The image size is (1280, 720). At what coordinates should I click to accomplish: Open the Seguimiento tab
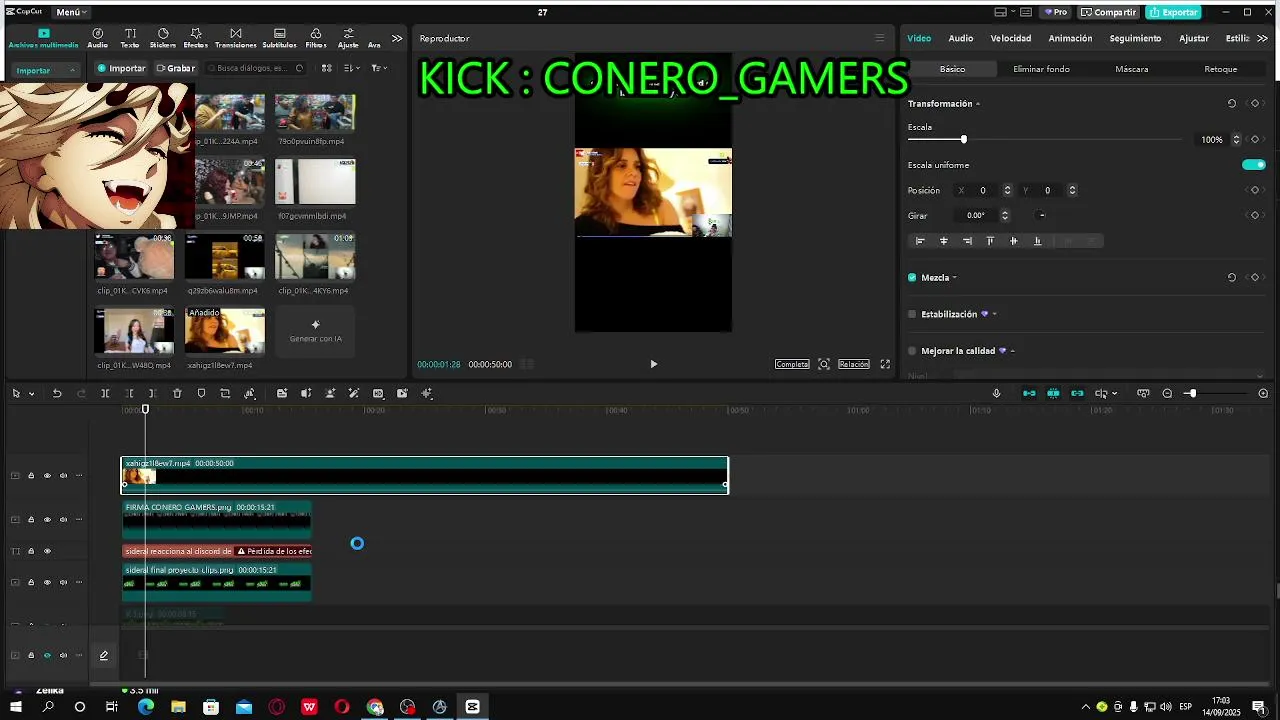(1135, 38)
